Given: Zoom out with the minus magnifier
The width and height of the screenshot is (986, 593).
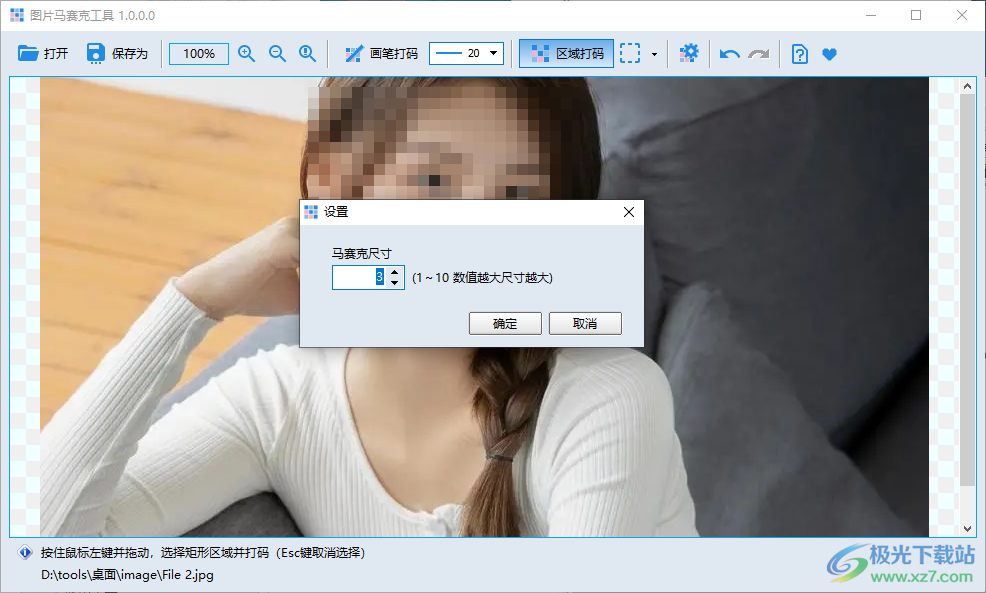Looking at the screenshot, I should point(277,53).
